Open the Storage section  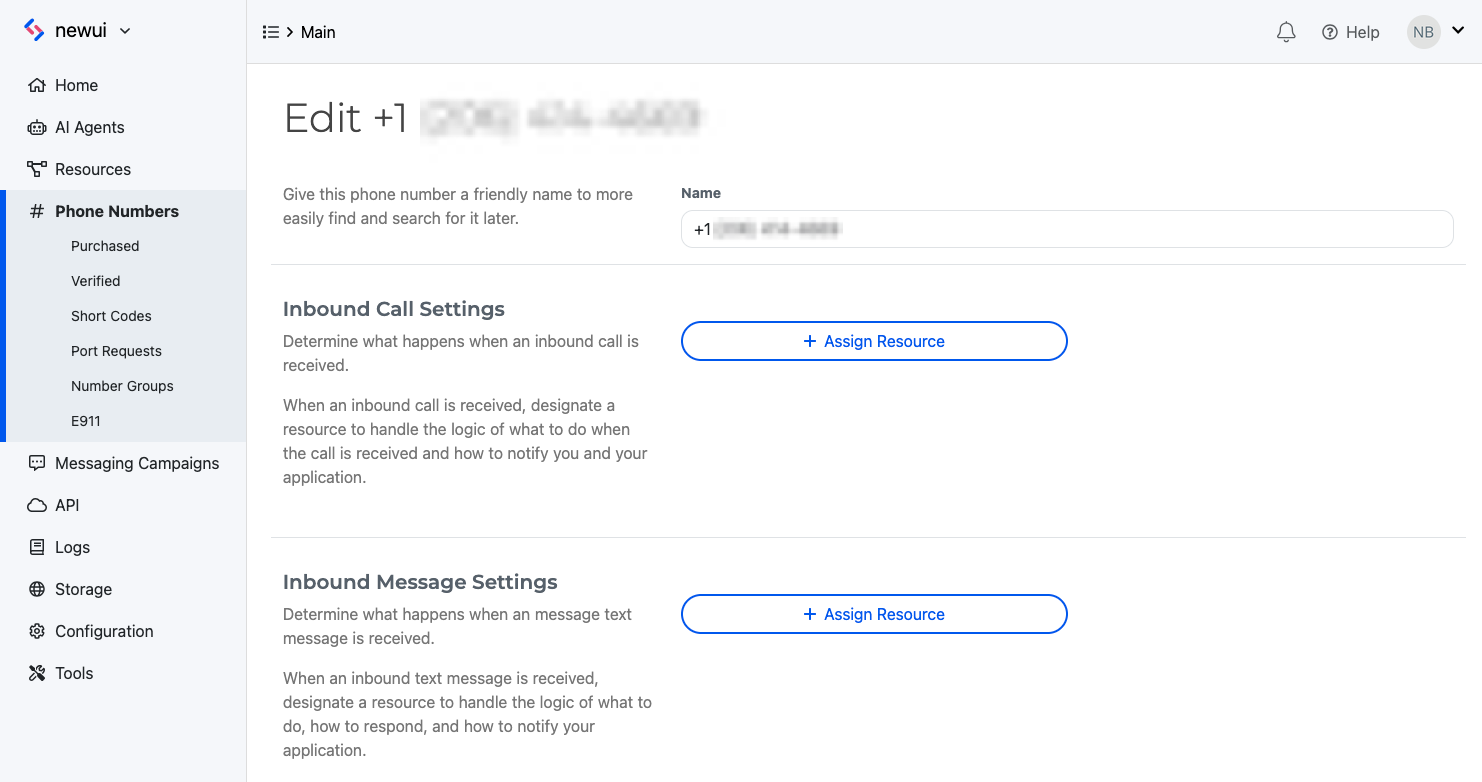click(x=81, y=589)
